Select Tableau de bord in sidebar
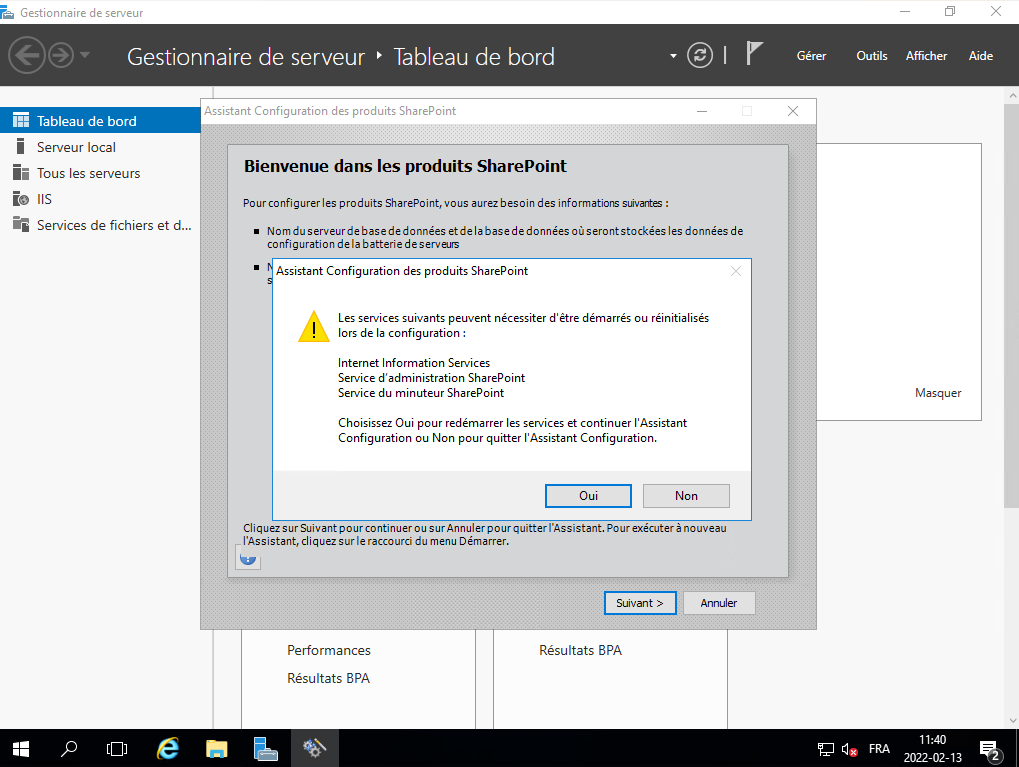1019x767 pixels. point(100,121)
